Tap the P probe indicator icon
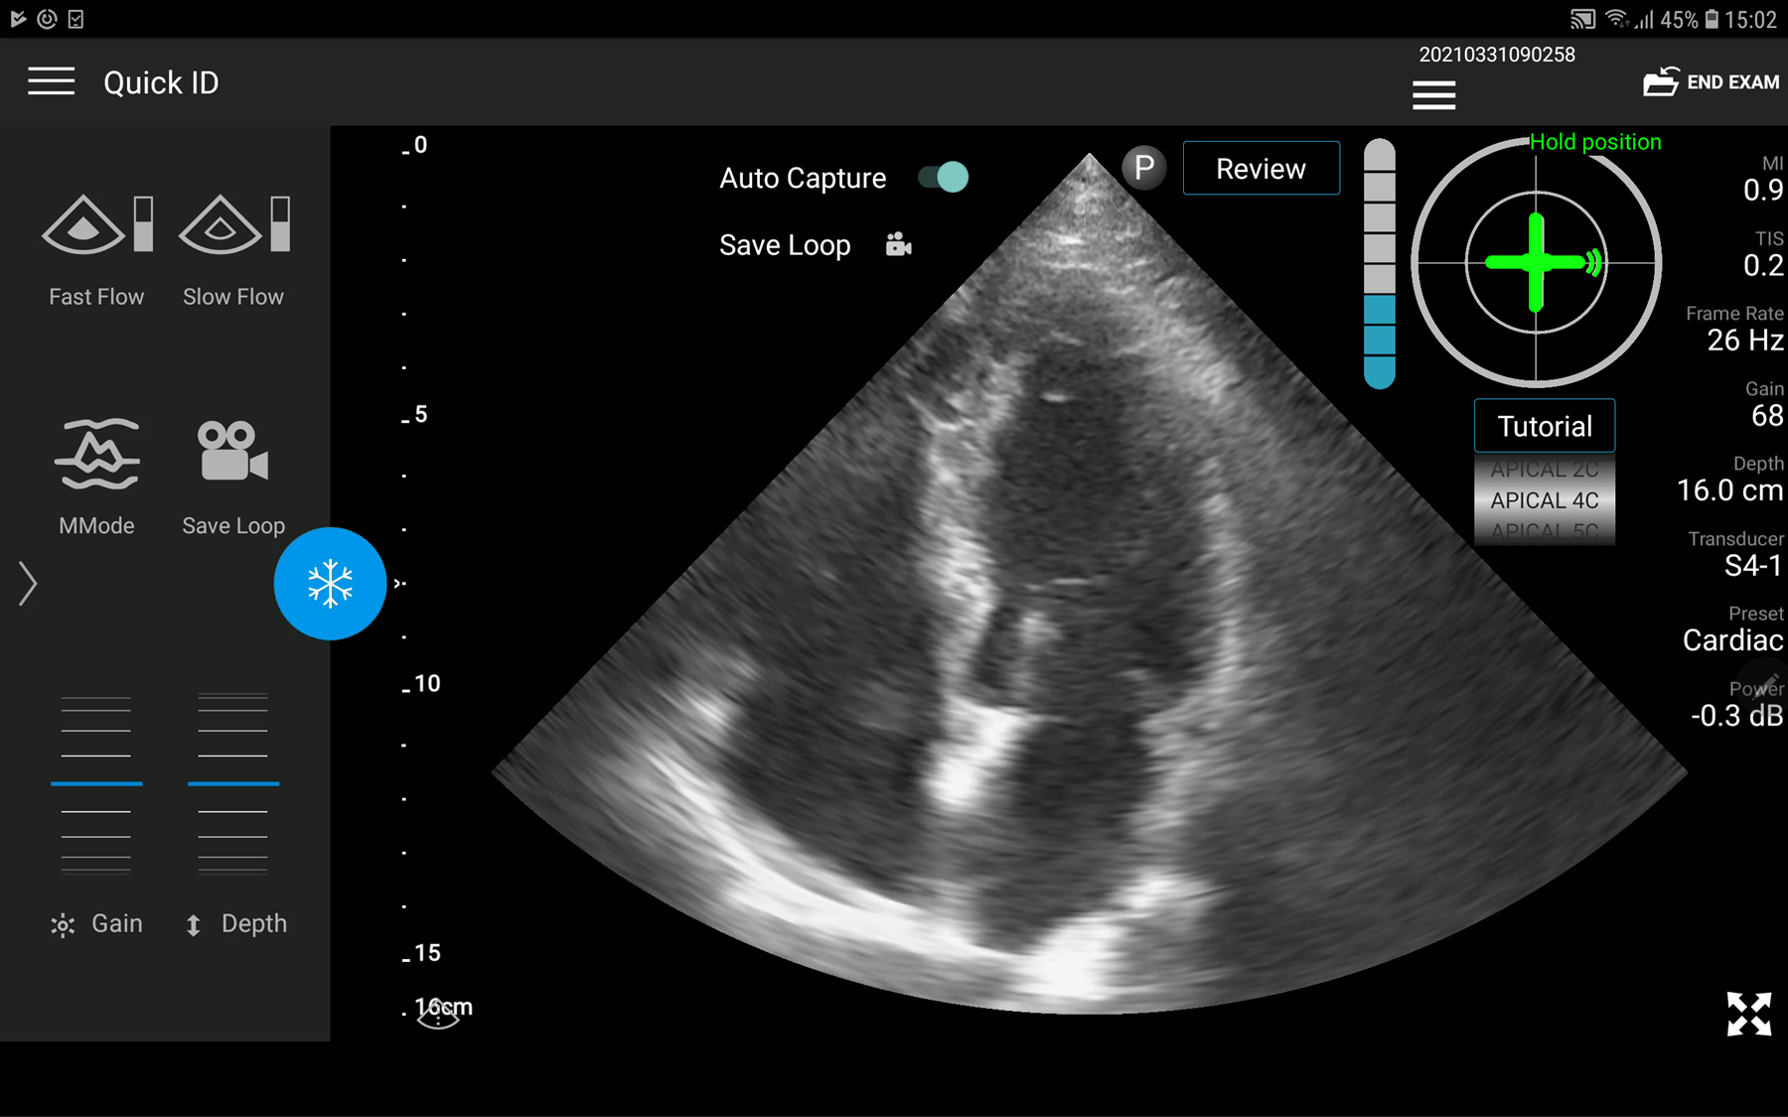Image resolution: width=1788 pixels, height=1117 pixels. point(1144,169)
